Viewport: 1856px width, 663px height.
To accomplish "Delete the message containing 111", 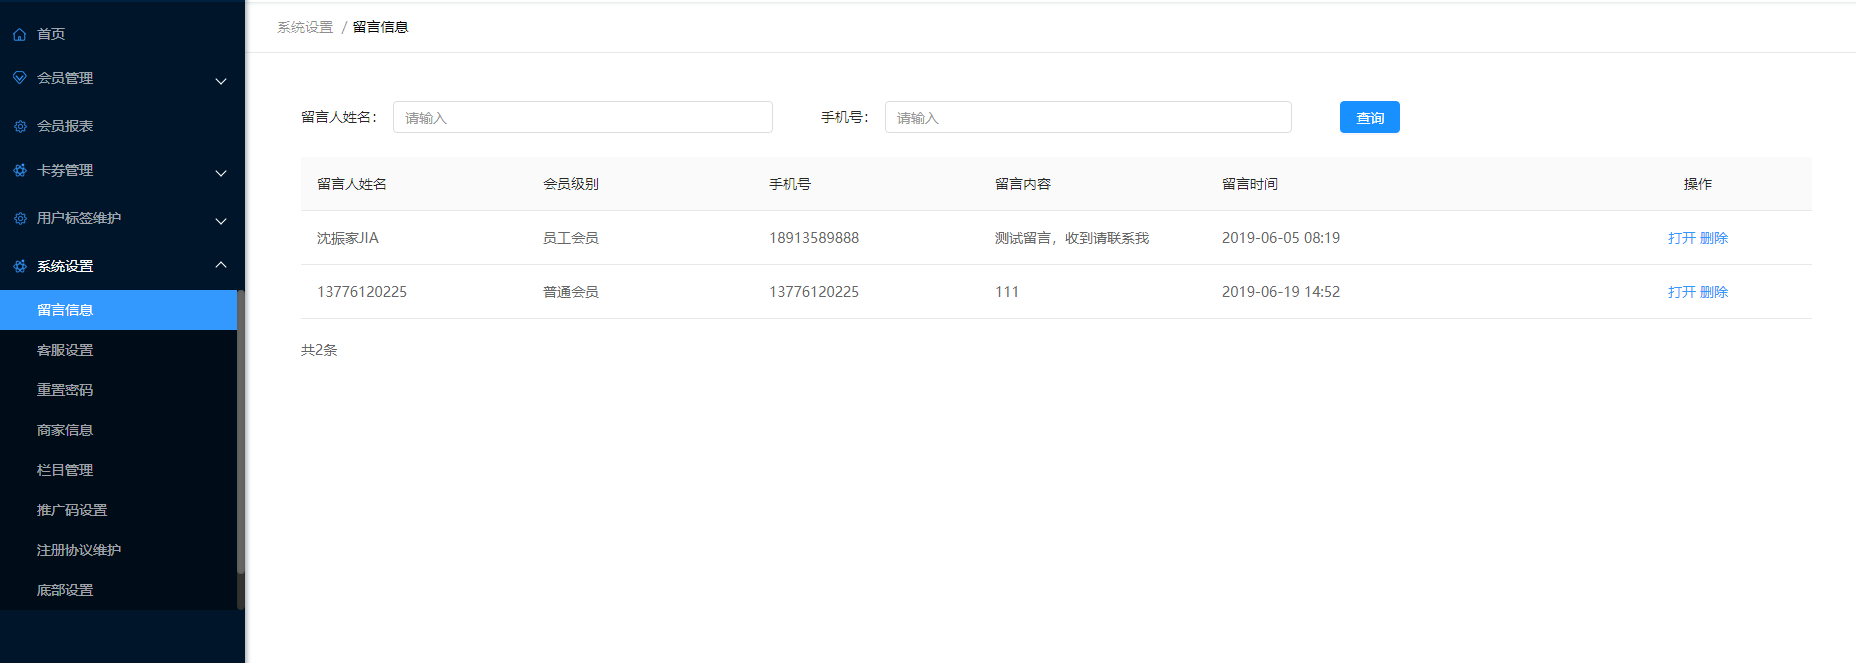I will pyautogui.click(x=1714, y=292).
